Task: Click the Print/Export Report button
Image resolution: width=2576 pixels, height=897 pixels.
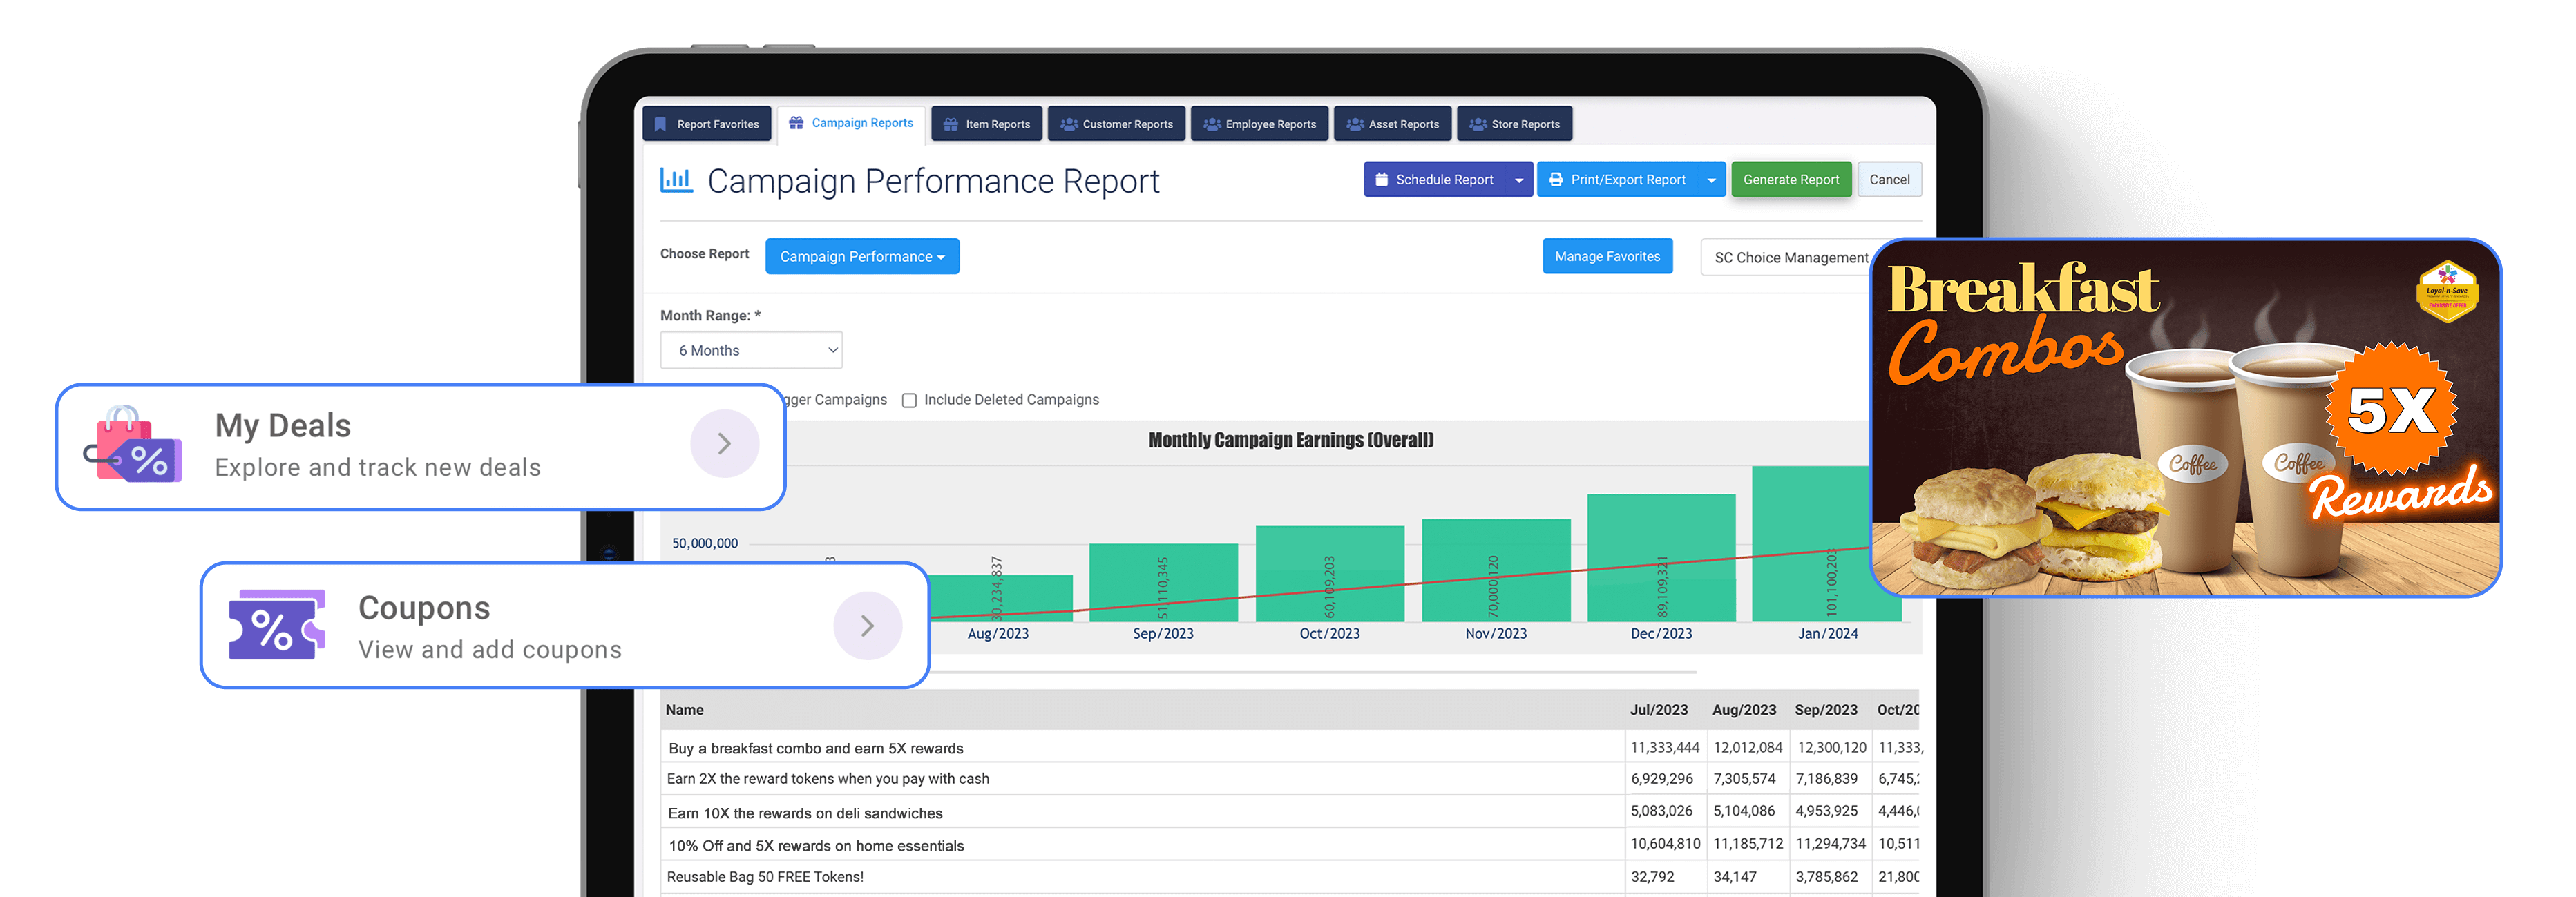Action: click(1618, 180)
